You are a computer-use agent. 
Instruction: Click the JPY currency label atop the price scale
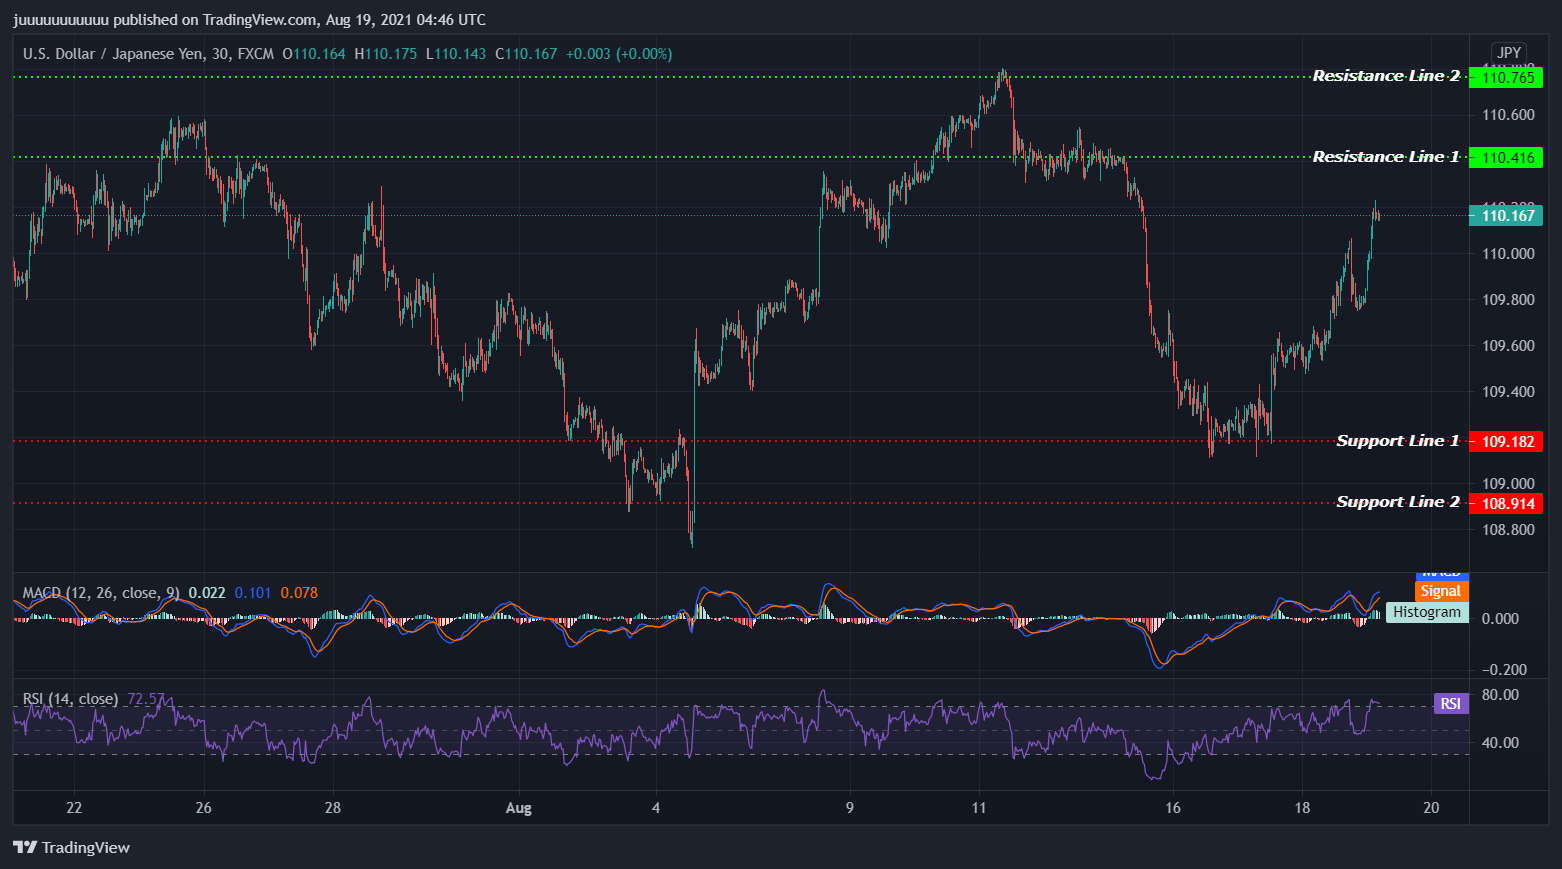[1509, 52]
